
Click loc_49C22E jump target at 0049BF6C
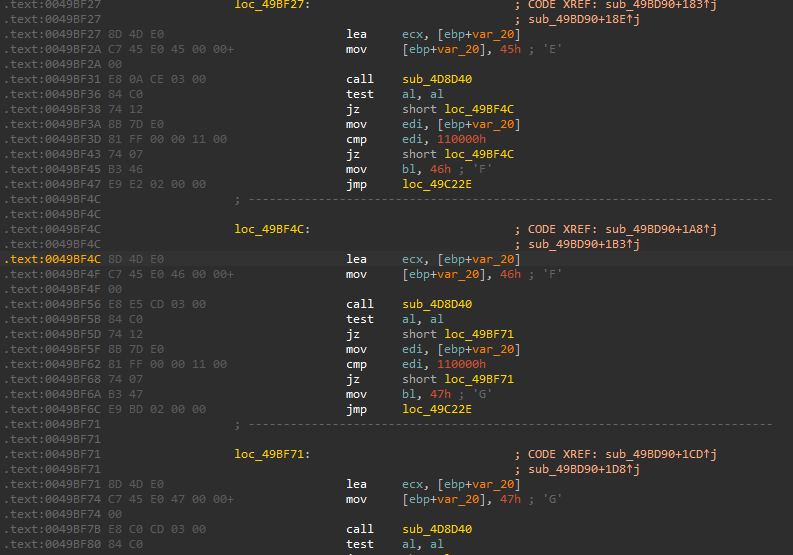437,409
